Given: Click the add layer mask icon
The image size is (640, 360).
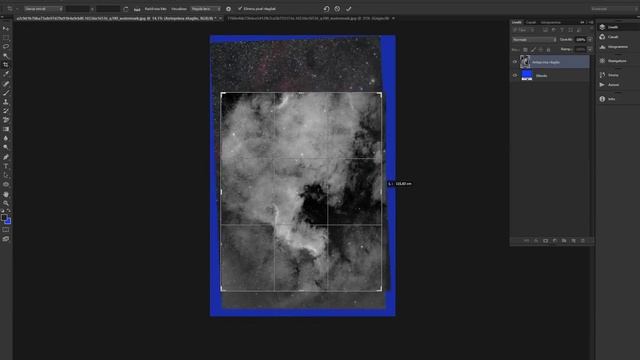Looking at the screenshot, I should 545,241.
